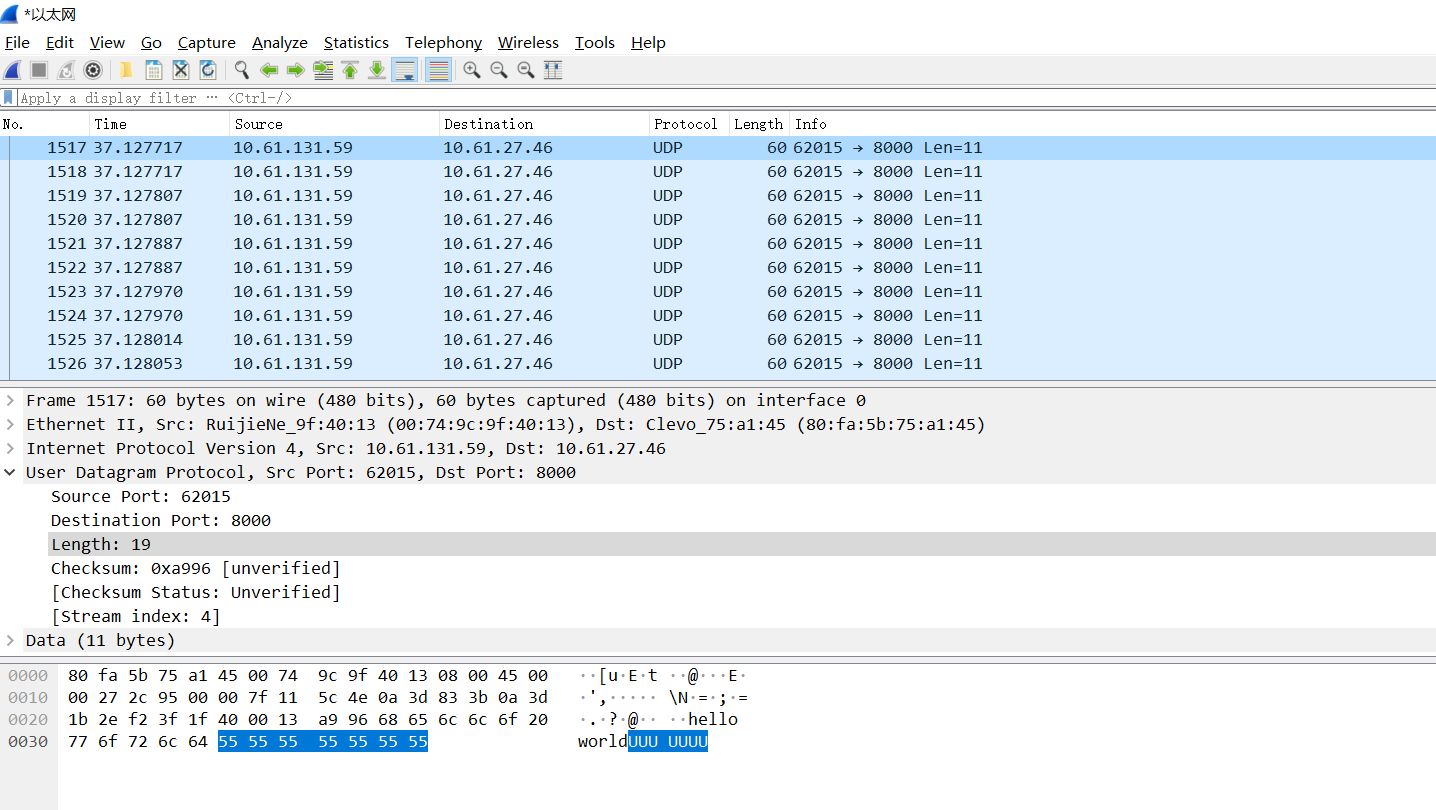
Task: Open the Wireless menu
Action: (x=528, y=42)
